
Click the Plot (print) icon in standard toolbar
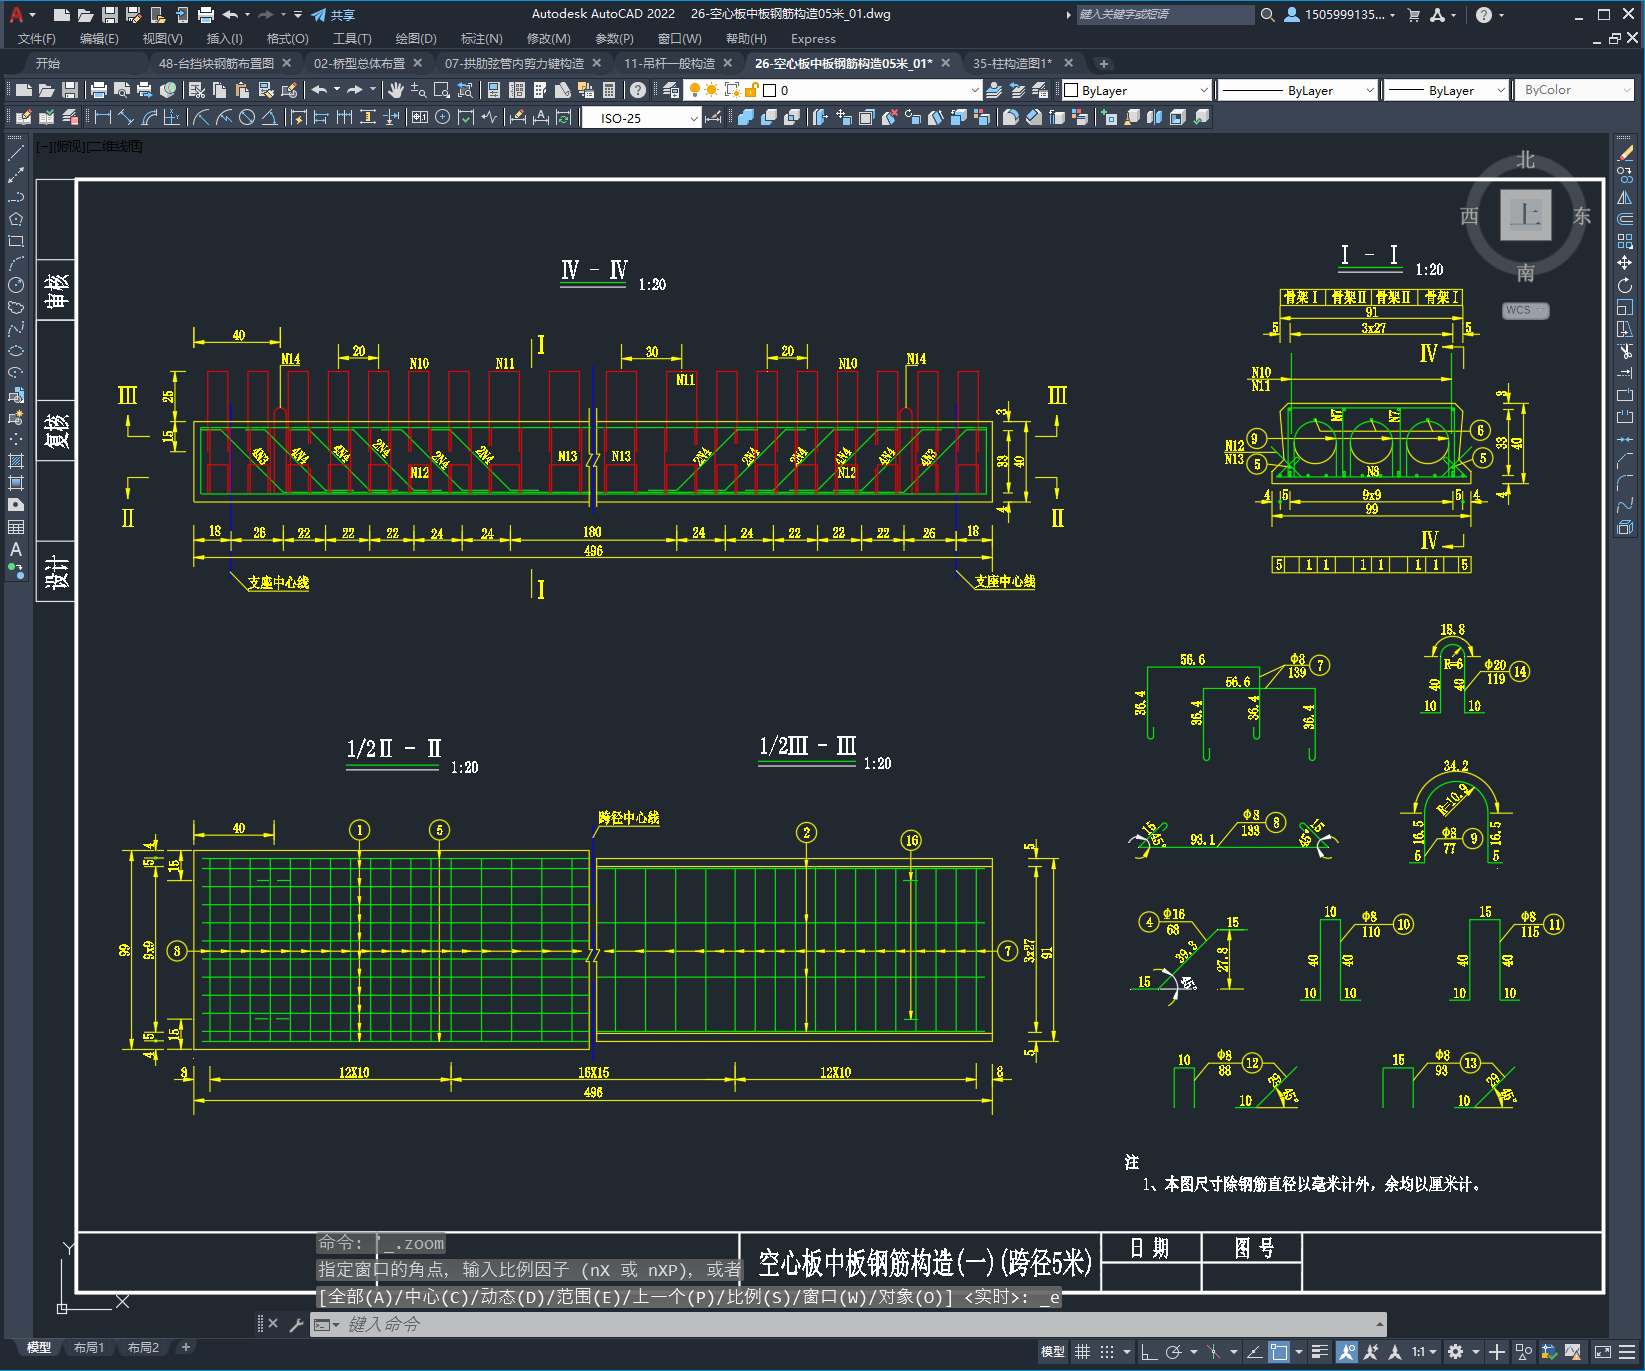point(99,90)
